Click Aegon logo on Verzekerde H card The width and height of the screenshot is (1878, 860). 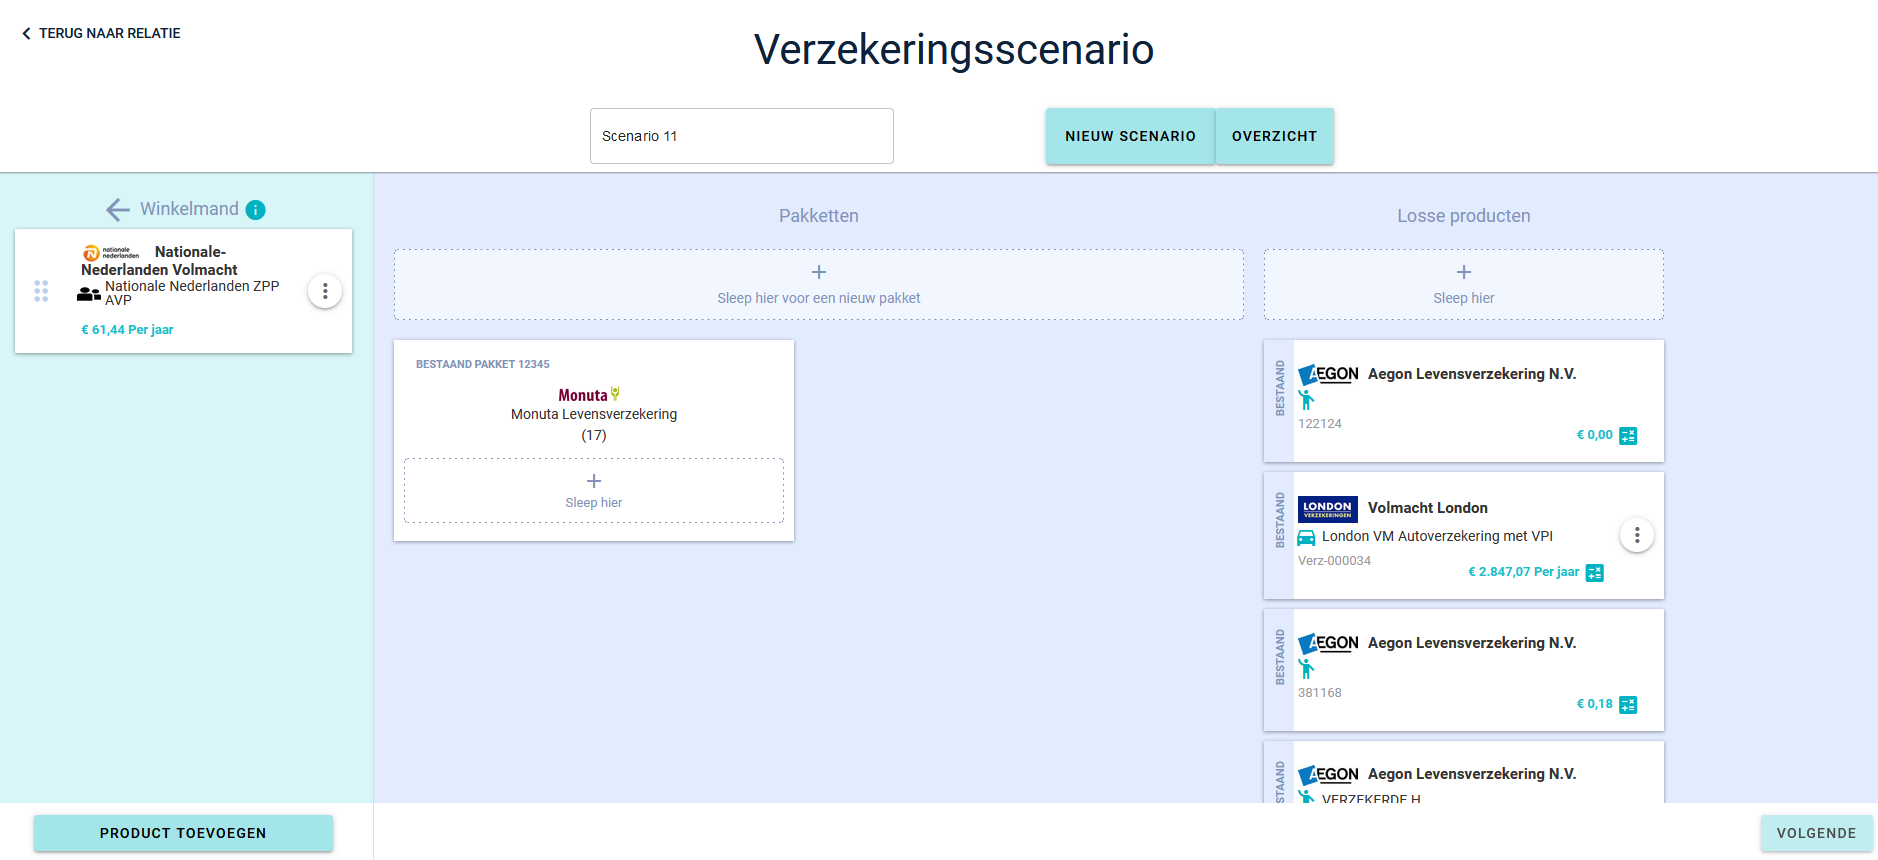click(1328, 775)
